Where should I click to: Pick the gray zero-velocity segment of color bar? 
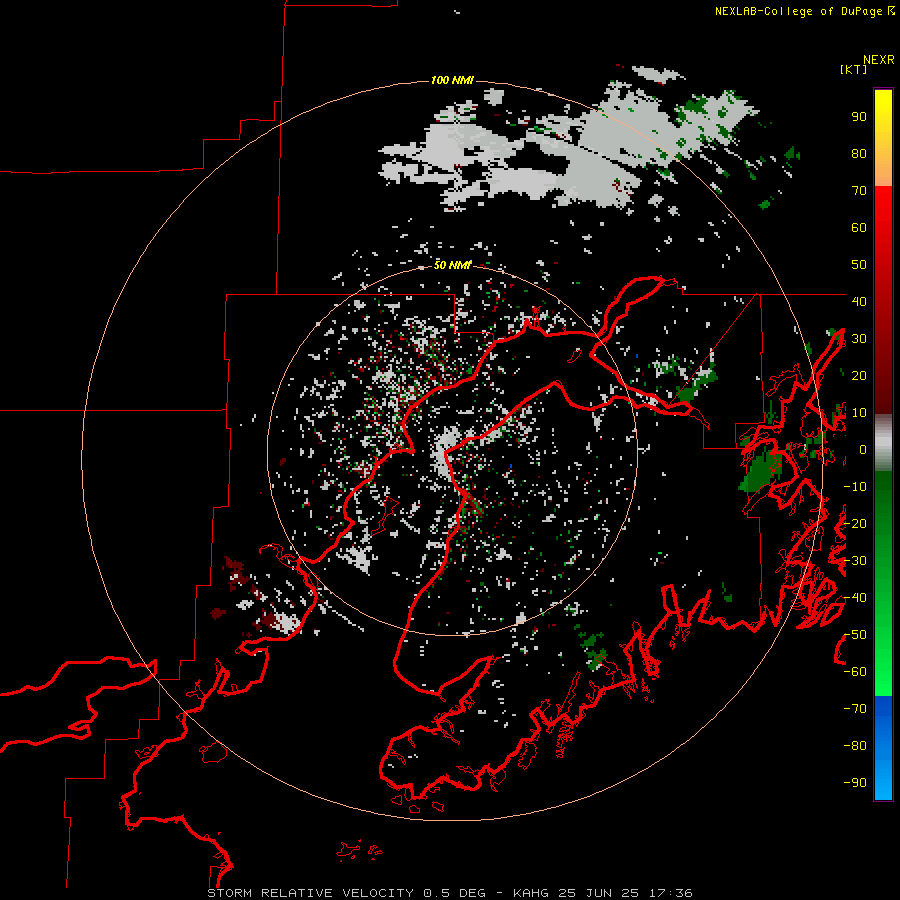[x=883, y=443]
